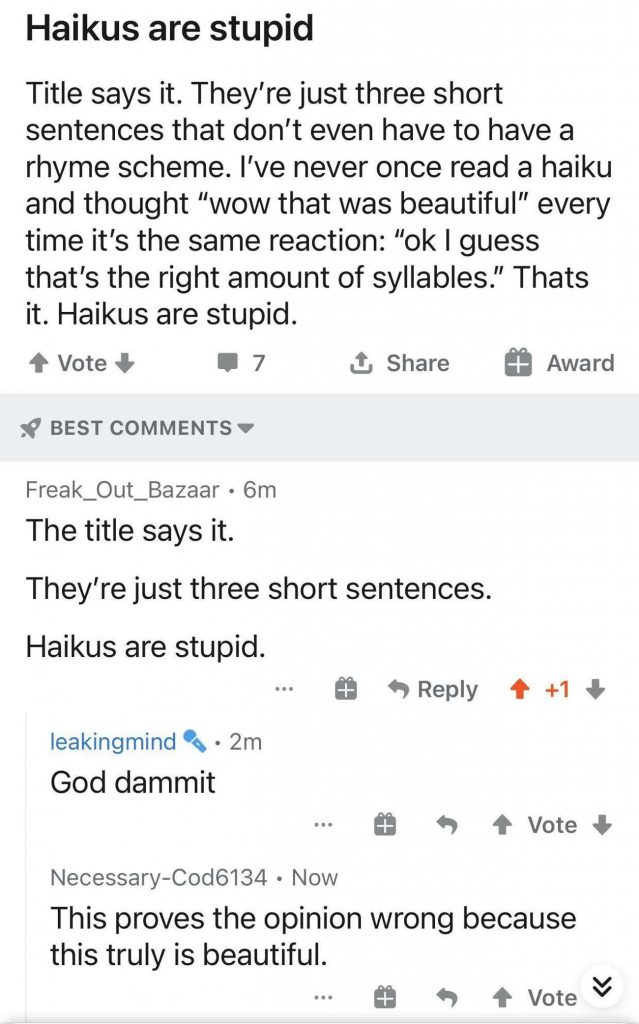Expand the Best Comments sort dropdown
Viewport: 639px width, 1024px height.
tap(137, 428)
